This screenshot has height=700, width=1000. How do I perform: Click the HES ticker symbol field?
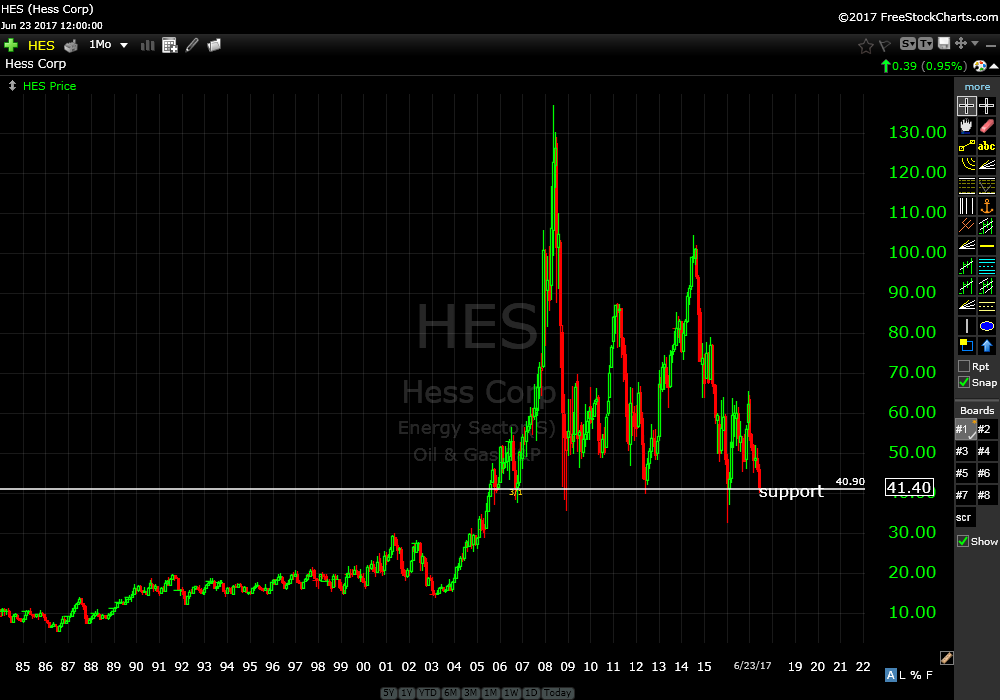point(42,45)
